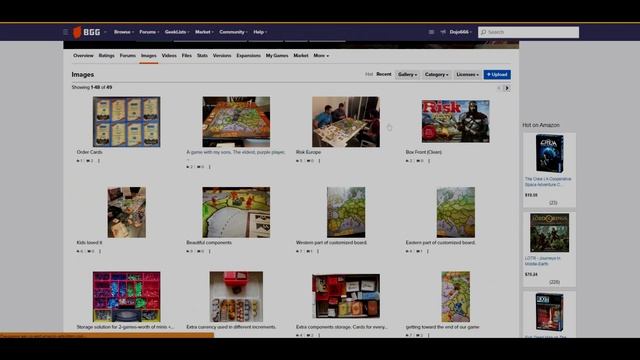This screenshot has height=360, width=640.
Task: Expand the Forums navbar menu
Action: coord(149,32)
